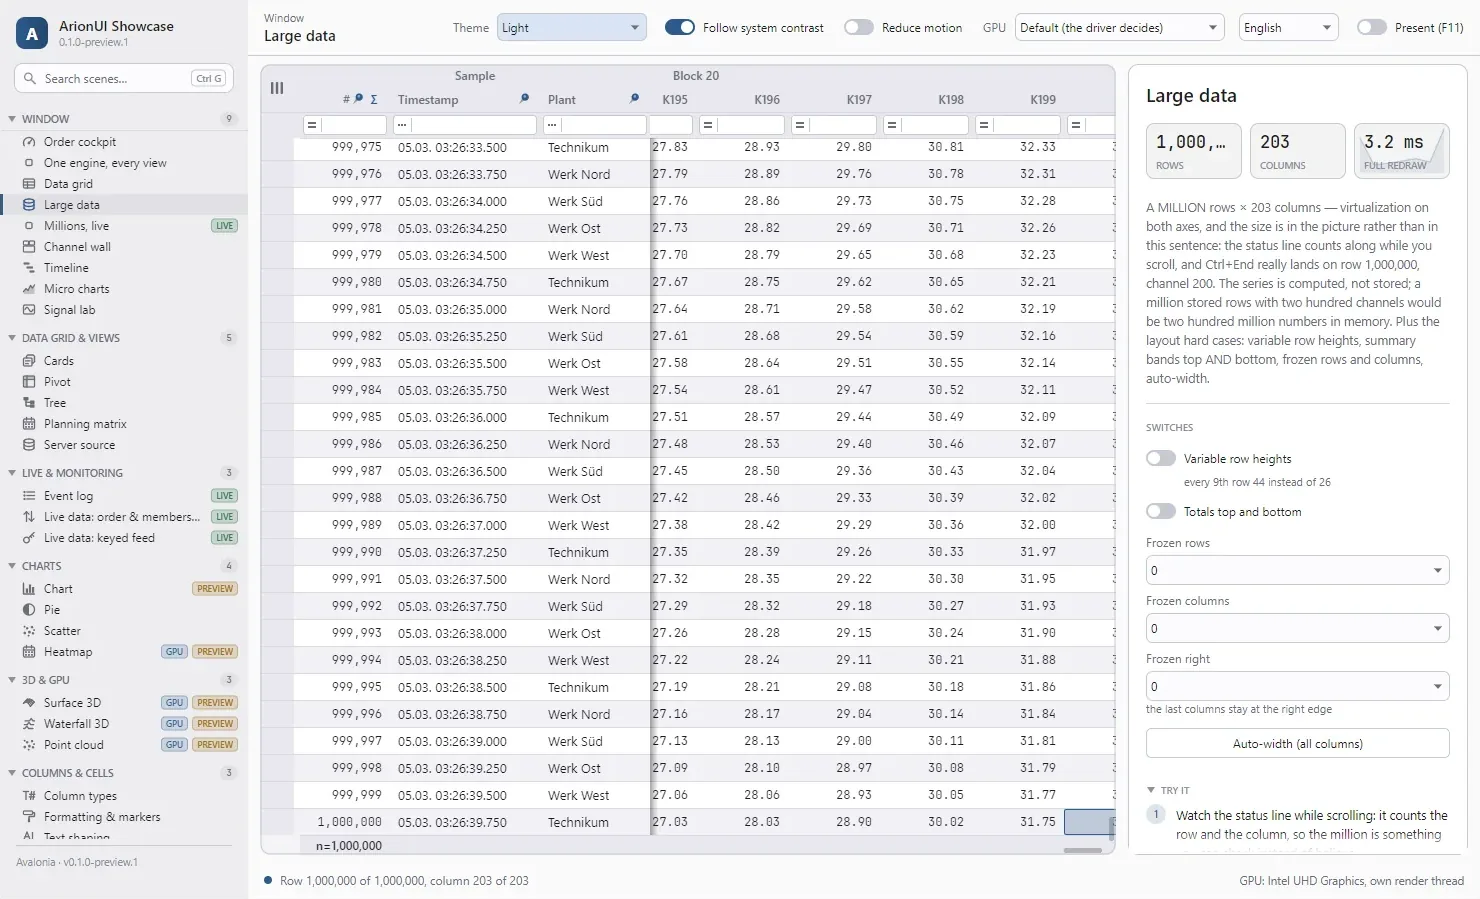Click the Timeline icon in sidebar
The width and height of the screenshot is (1480, 899).
tap(29, 268)
